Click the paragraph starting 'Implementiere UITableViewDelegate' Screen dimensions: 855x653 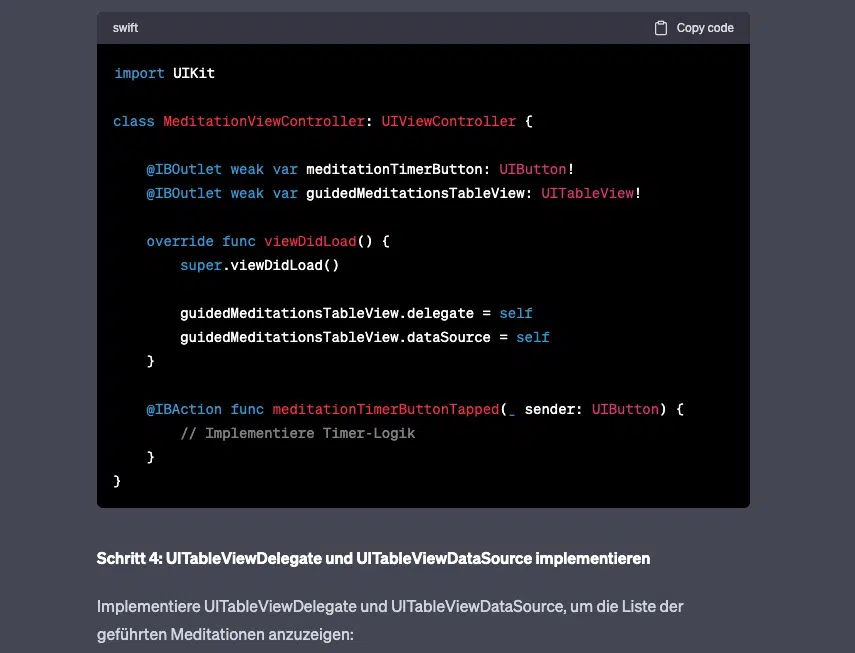tap(390, 620)
